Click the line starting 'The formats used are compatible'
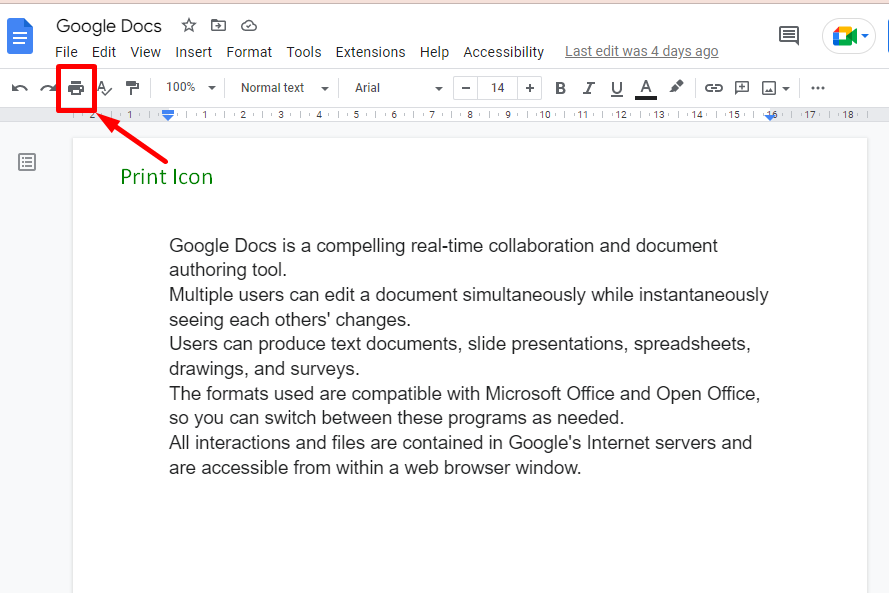The height and width of the screenshot is (593, 889). click(464, 393)
